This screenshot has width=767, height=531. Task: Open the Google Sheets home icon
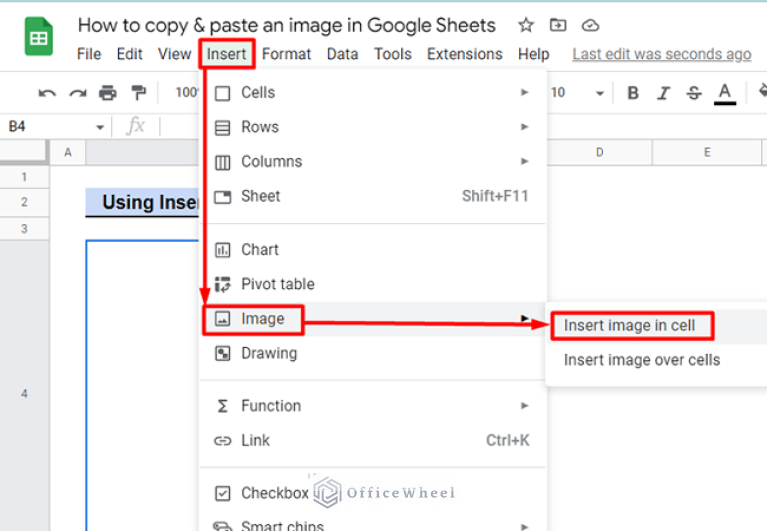point(38,38)
